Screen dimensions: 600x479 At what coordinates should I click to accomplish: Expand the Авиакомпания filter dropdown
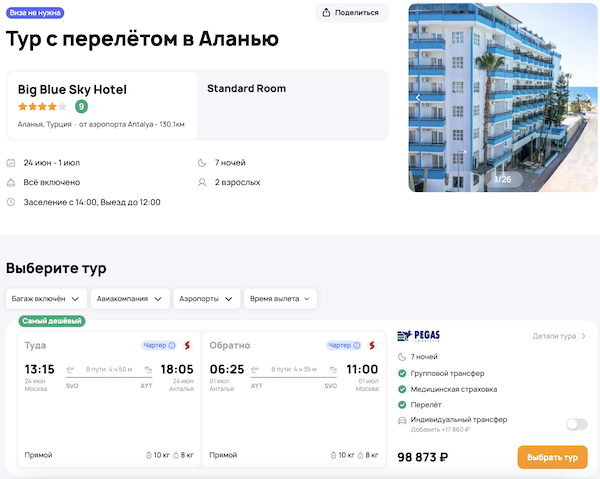pos(128,298)
